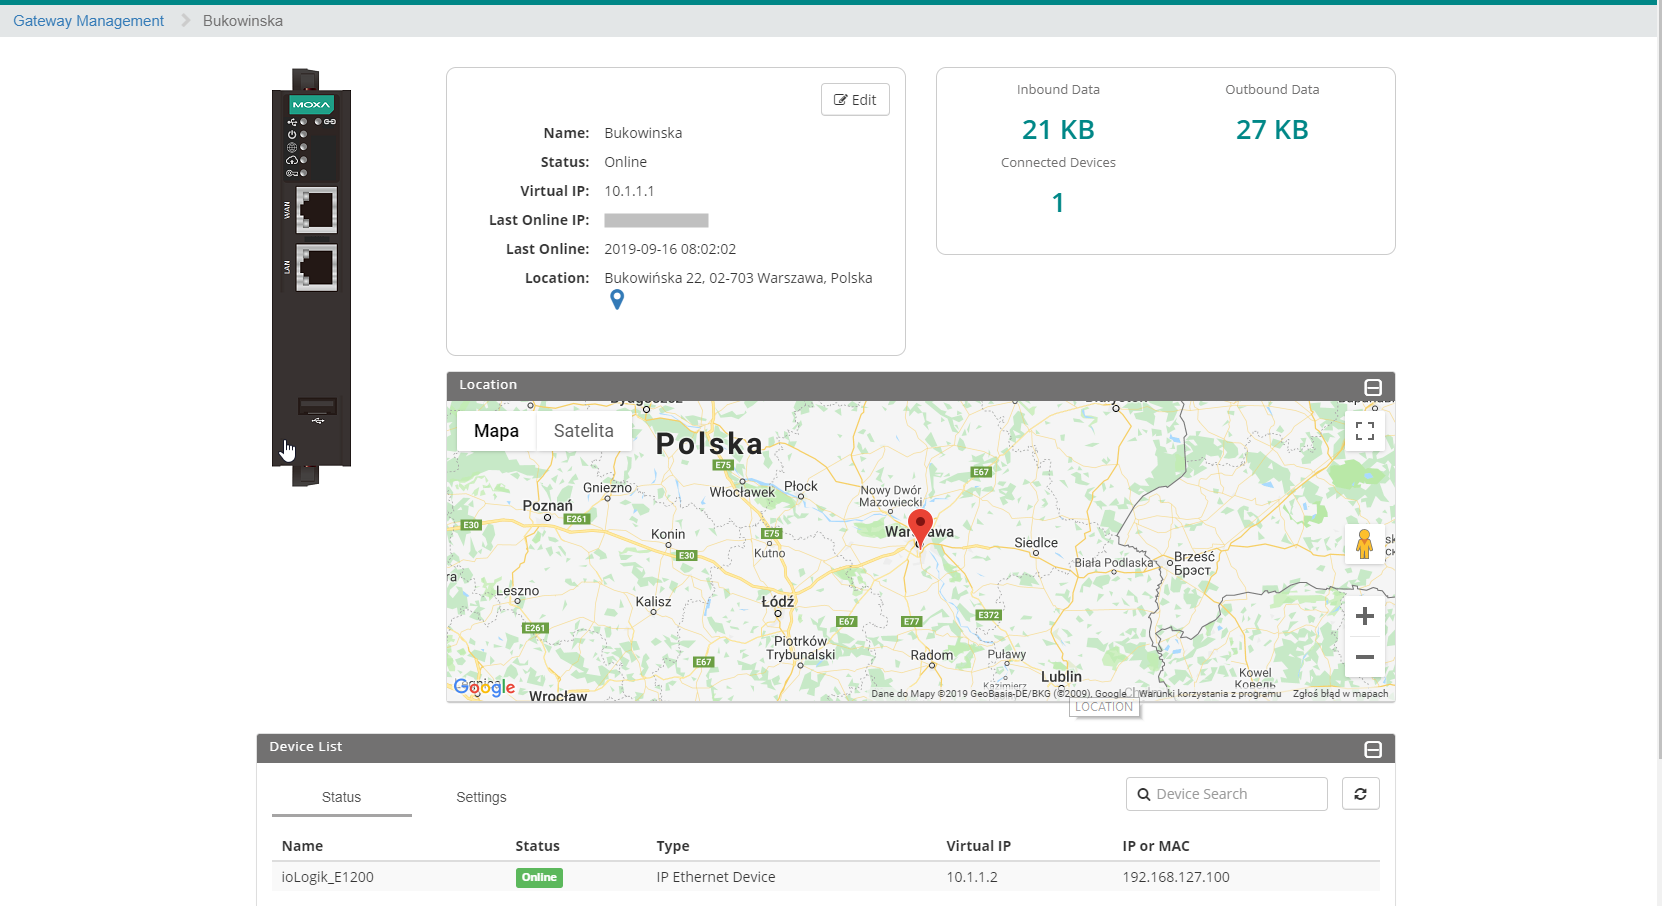The height and width of the screenshot is (906, 1662).
Task: Switch map to Satelita view
Action: [583, 431]
